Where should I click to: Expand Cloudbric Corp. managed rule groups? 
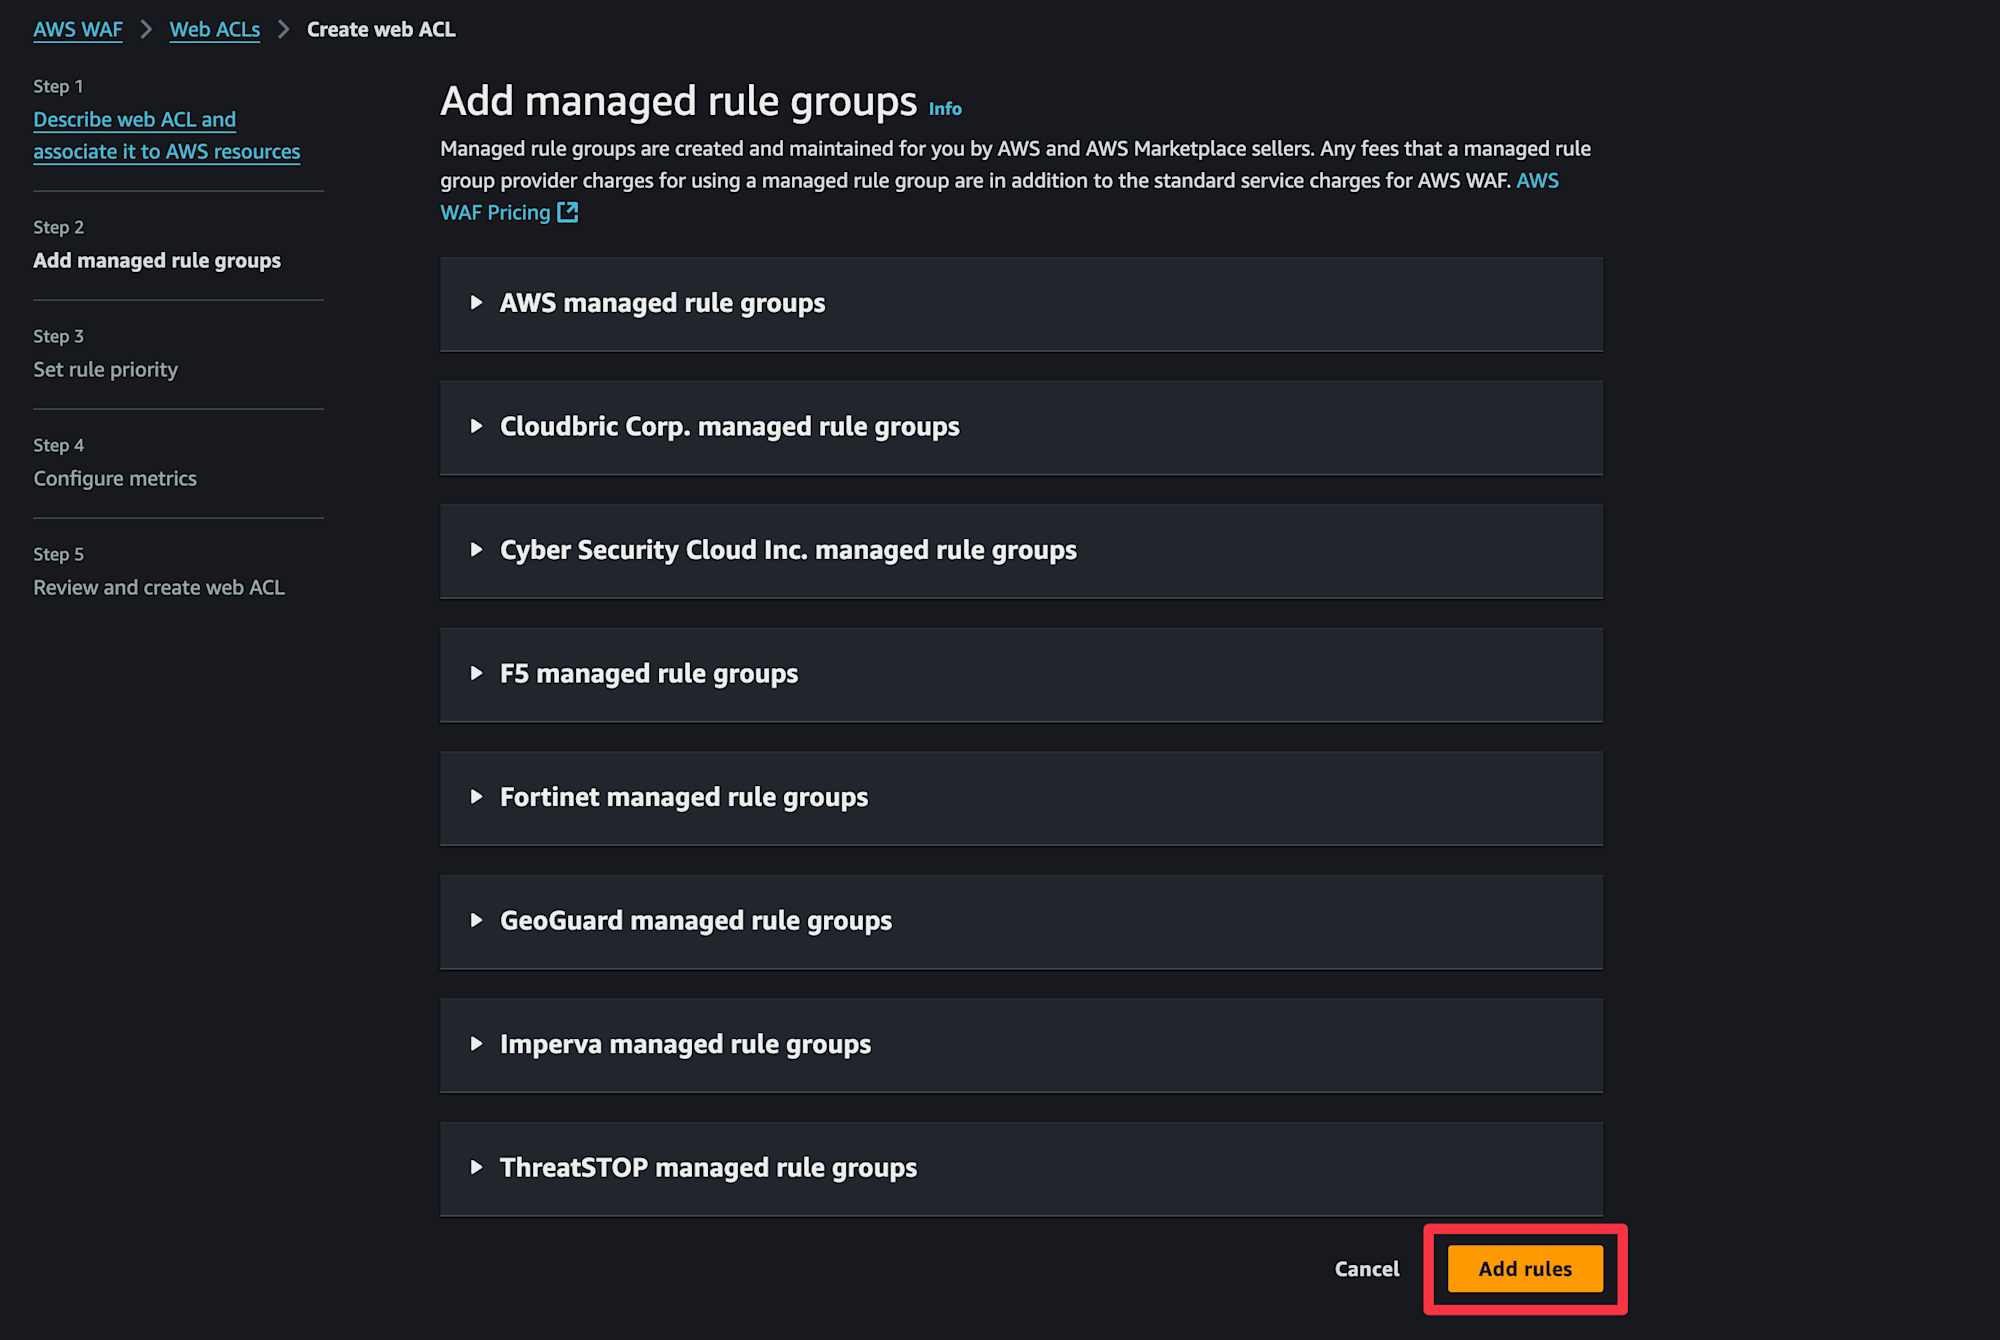pos(1021,427)
